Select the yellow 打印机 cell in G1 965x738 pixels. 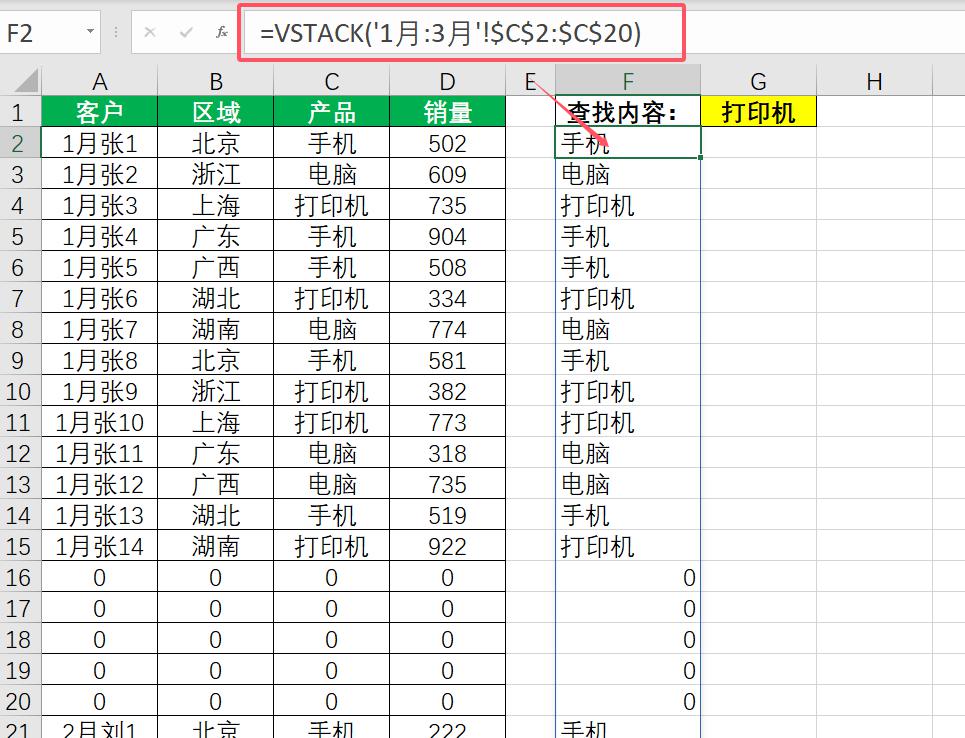click(x=758, y=111)
